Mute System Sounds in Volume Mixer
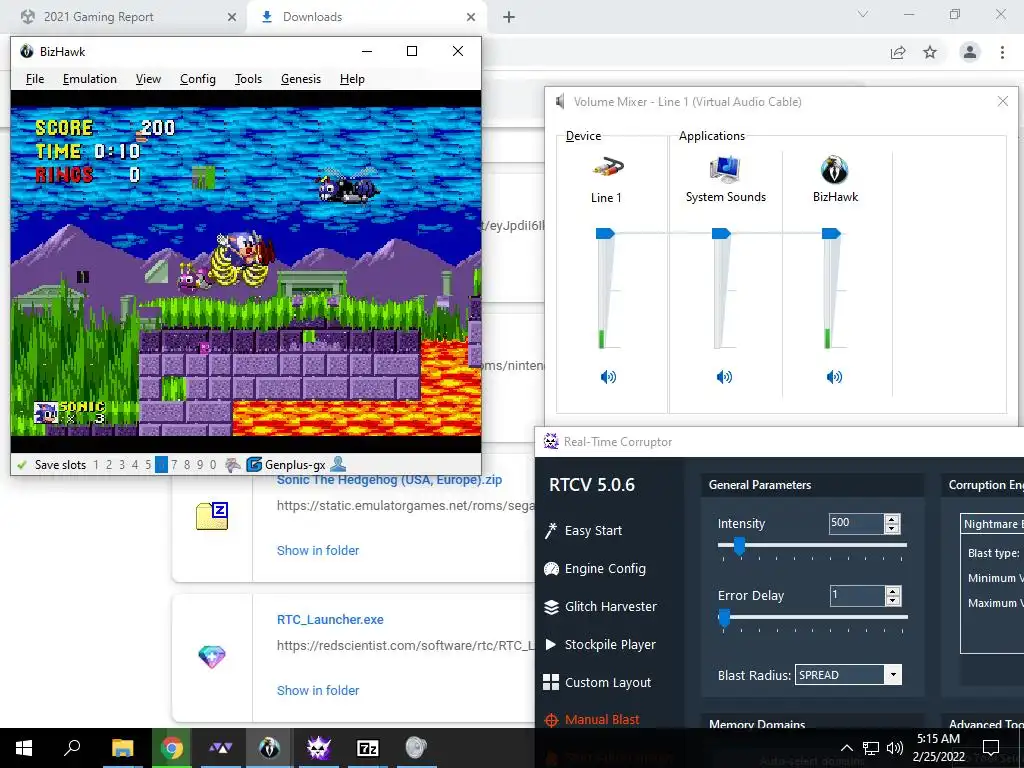1024x768 pixels. (724, 377)
